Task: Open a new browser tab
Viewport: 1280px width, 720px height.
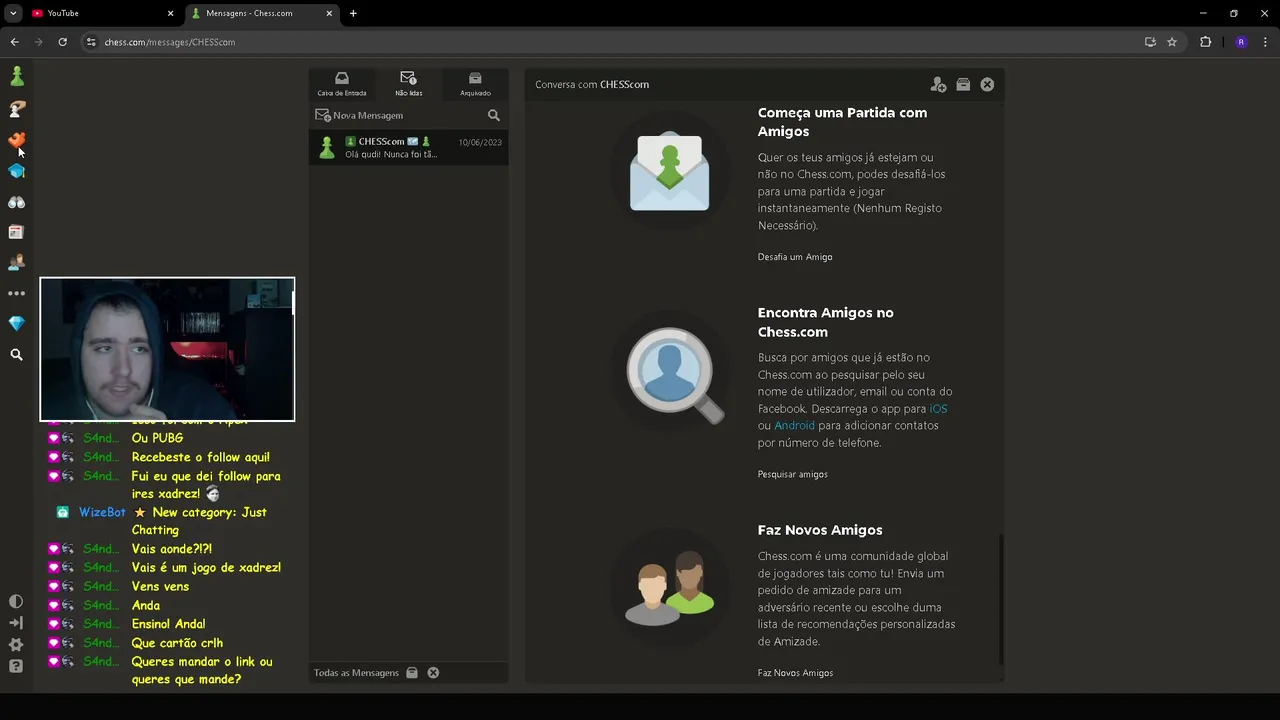Action: pyautogui.click(x=353, y=13)
